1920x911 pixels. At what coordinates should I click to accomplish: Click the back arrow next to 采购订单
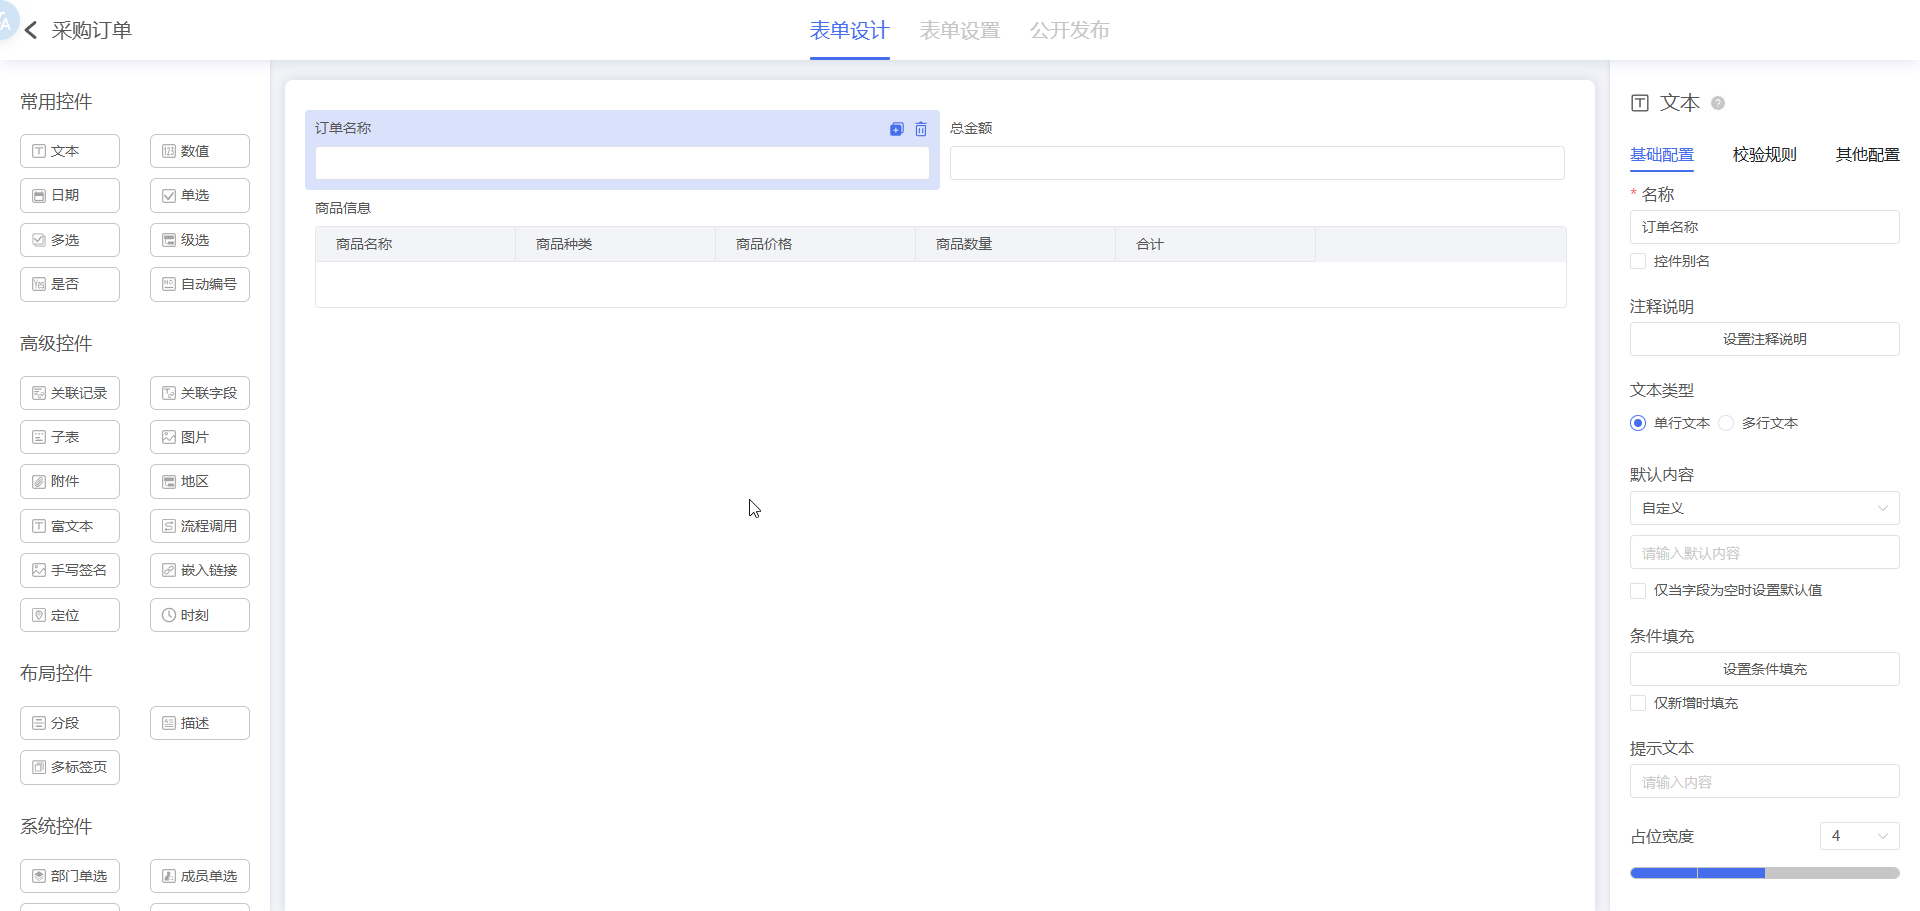[31, 31]
